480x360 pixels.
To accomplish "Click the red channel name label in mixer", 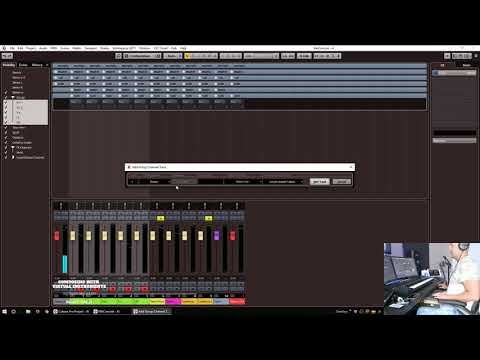I will [237, 301].
